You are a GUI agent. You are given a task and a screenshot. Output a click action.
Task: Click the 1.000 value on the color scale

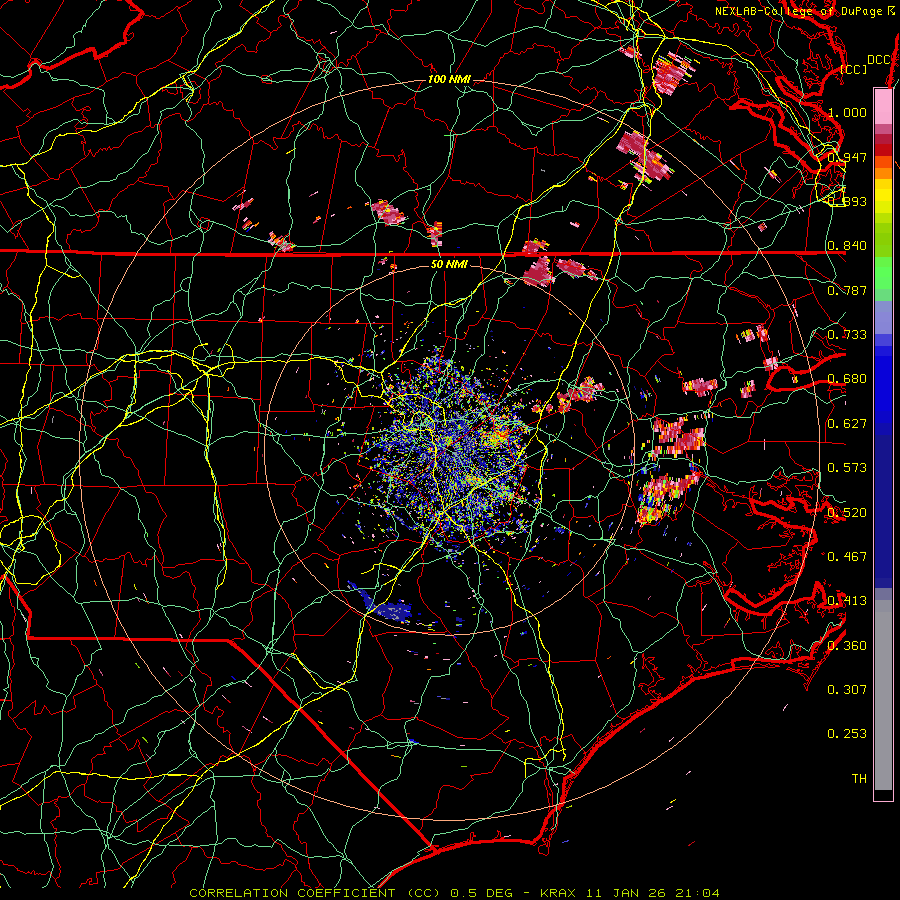coord(847,112)
